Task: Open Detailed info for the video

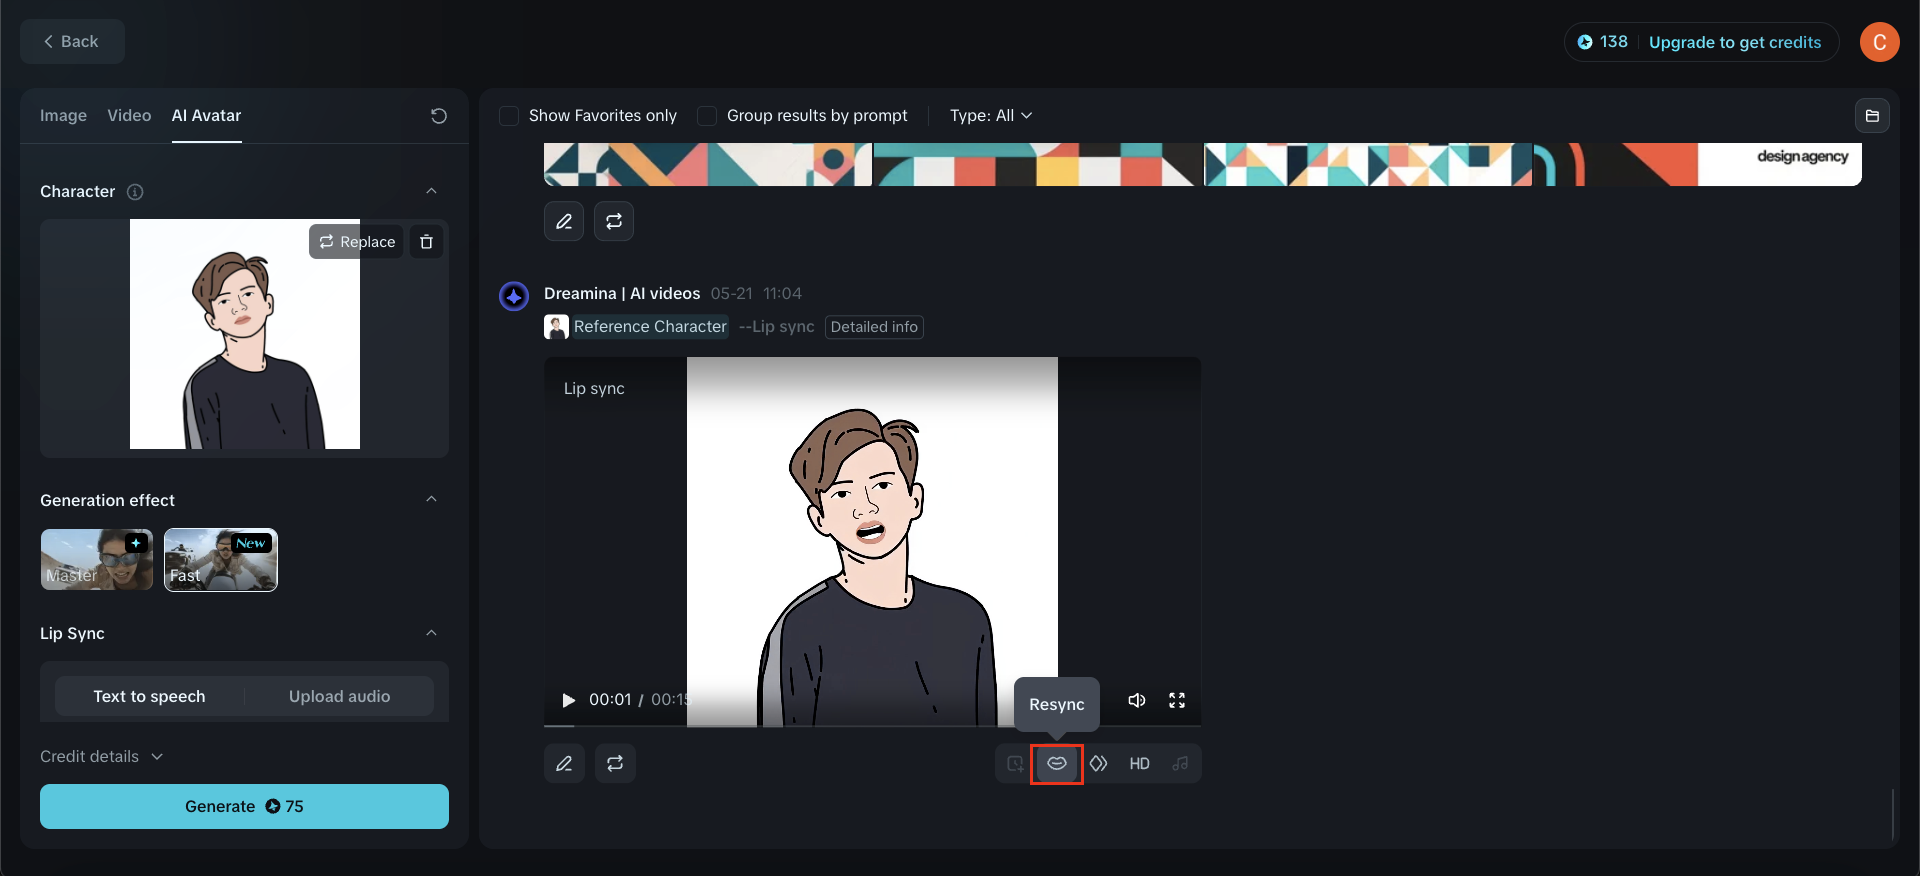Action: (874, 327)
